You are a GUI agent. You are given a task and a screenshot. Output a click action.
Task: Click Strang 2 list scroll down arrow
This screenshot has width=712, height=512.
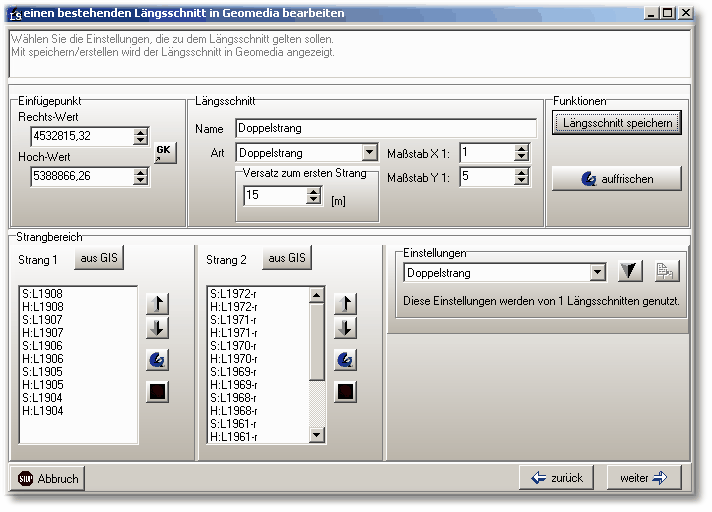pyautogui.click(x=316, y=435)
